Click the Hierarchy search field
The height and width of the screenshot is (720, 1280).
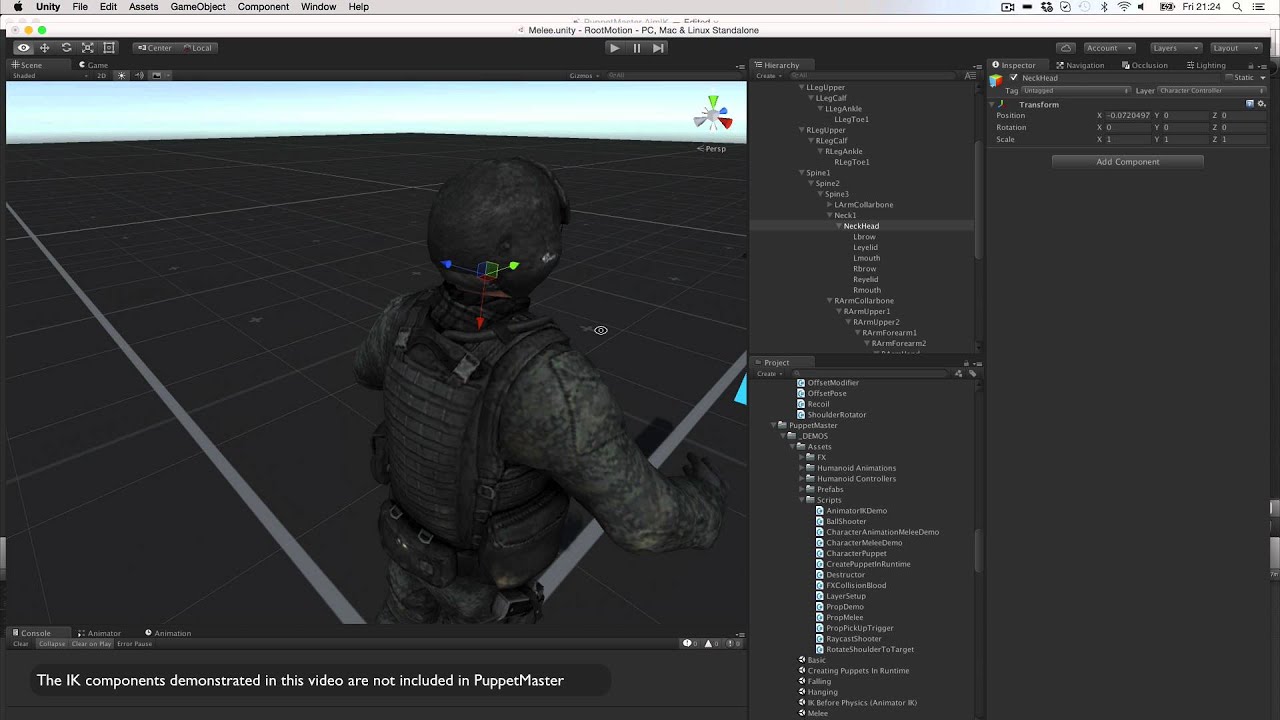tap(874, 76)
